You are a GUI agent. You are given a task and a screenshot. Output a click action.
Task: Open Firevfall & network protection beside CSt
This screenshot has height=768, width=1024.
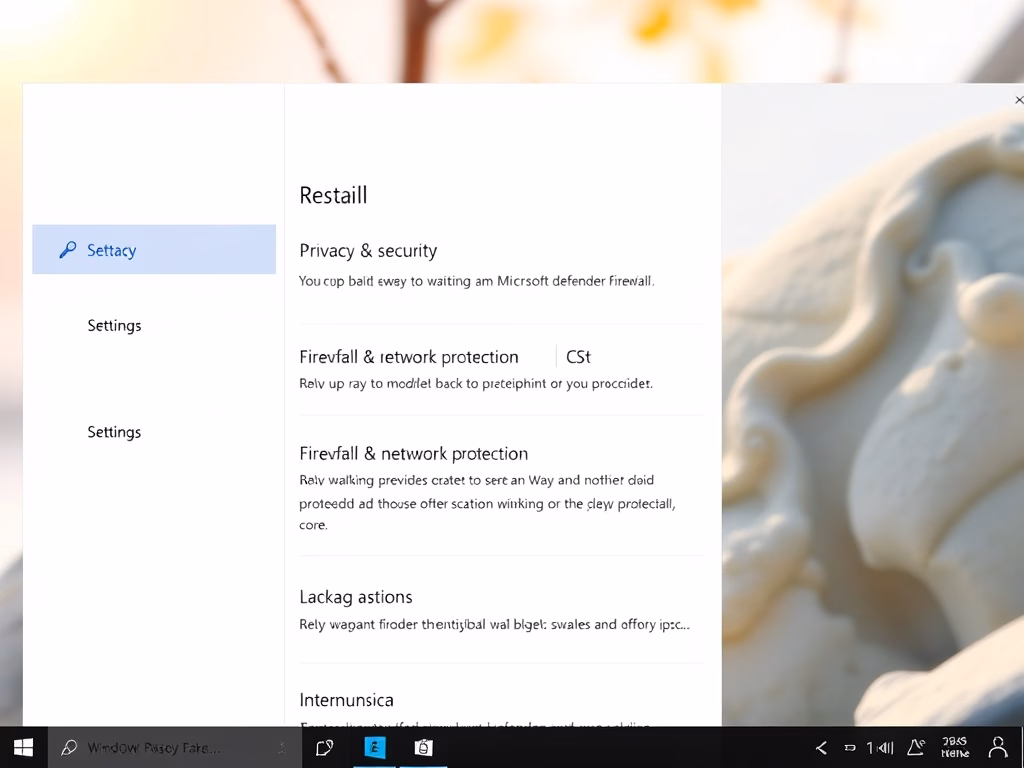coord(409,357)
